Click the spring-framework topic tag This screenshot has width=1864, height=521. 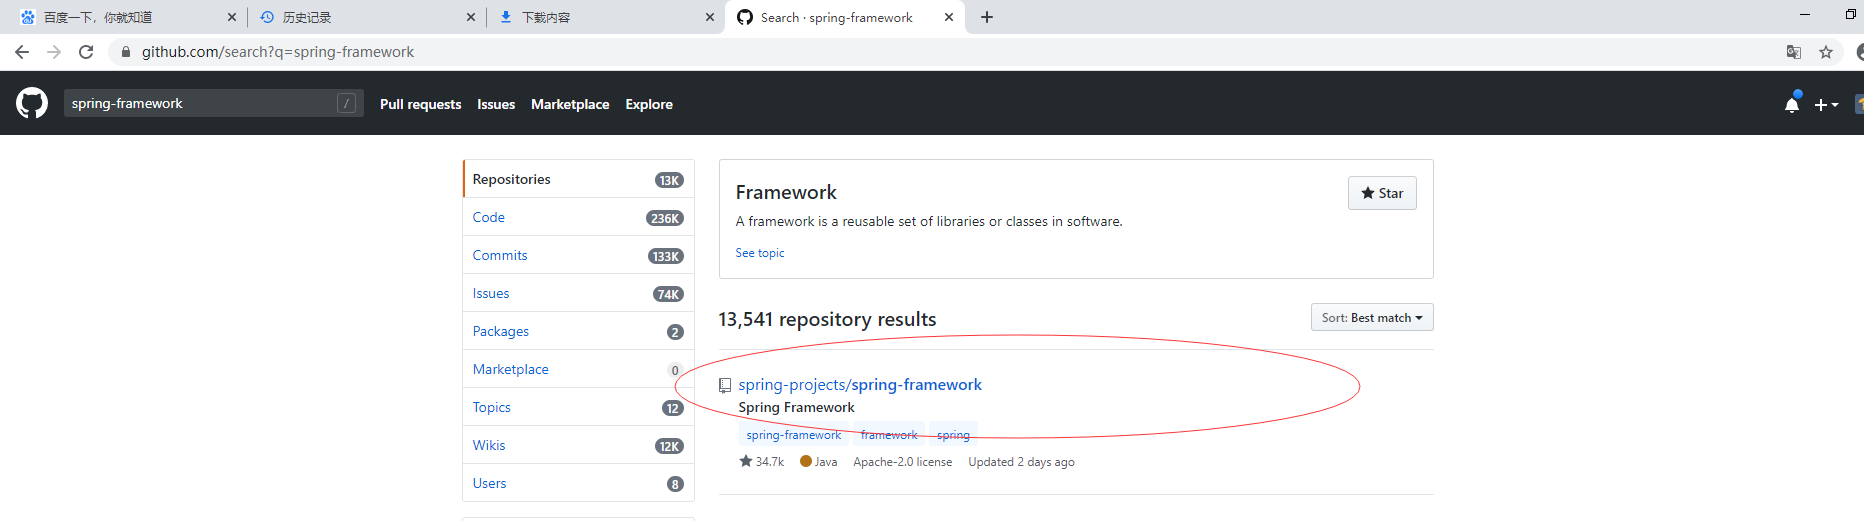point(793,435)
